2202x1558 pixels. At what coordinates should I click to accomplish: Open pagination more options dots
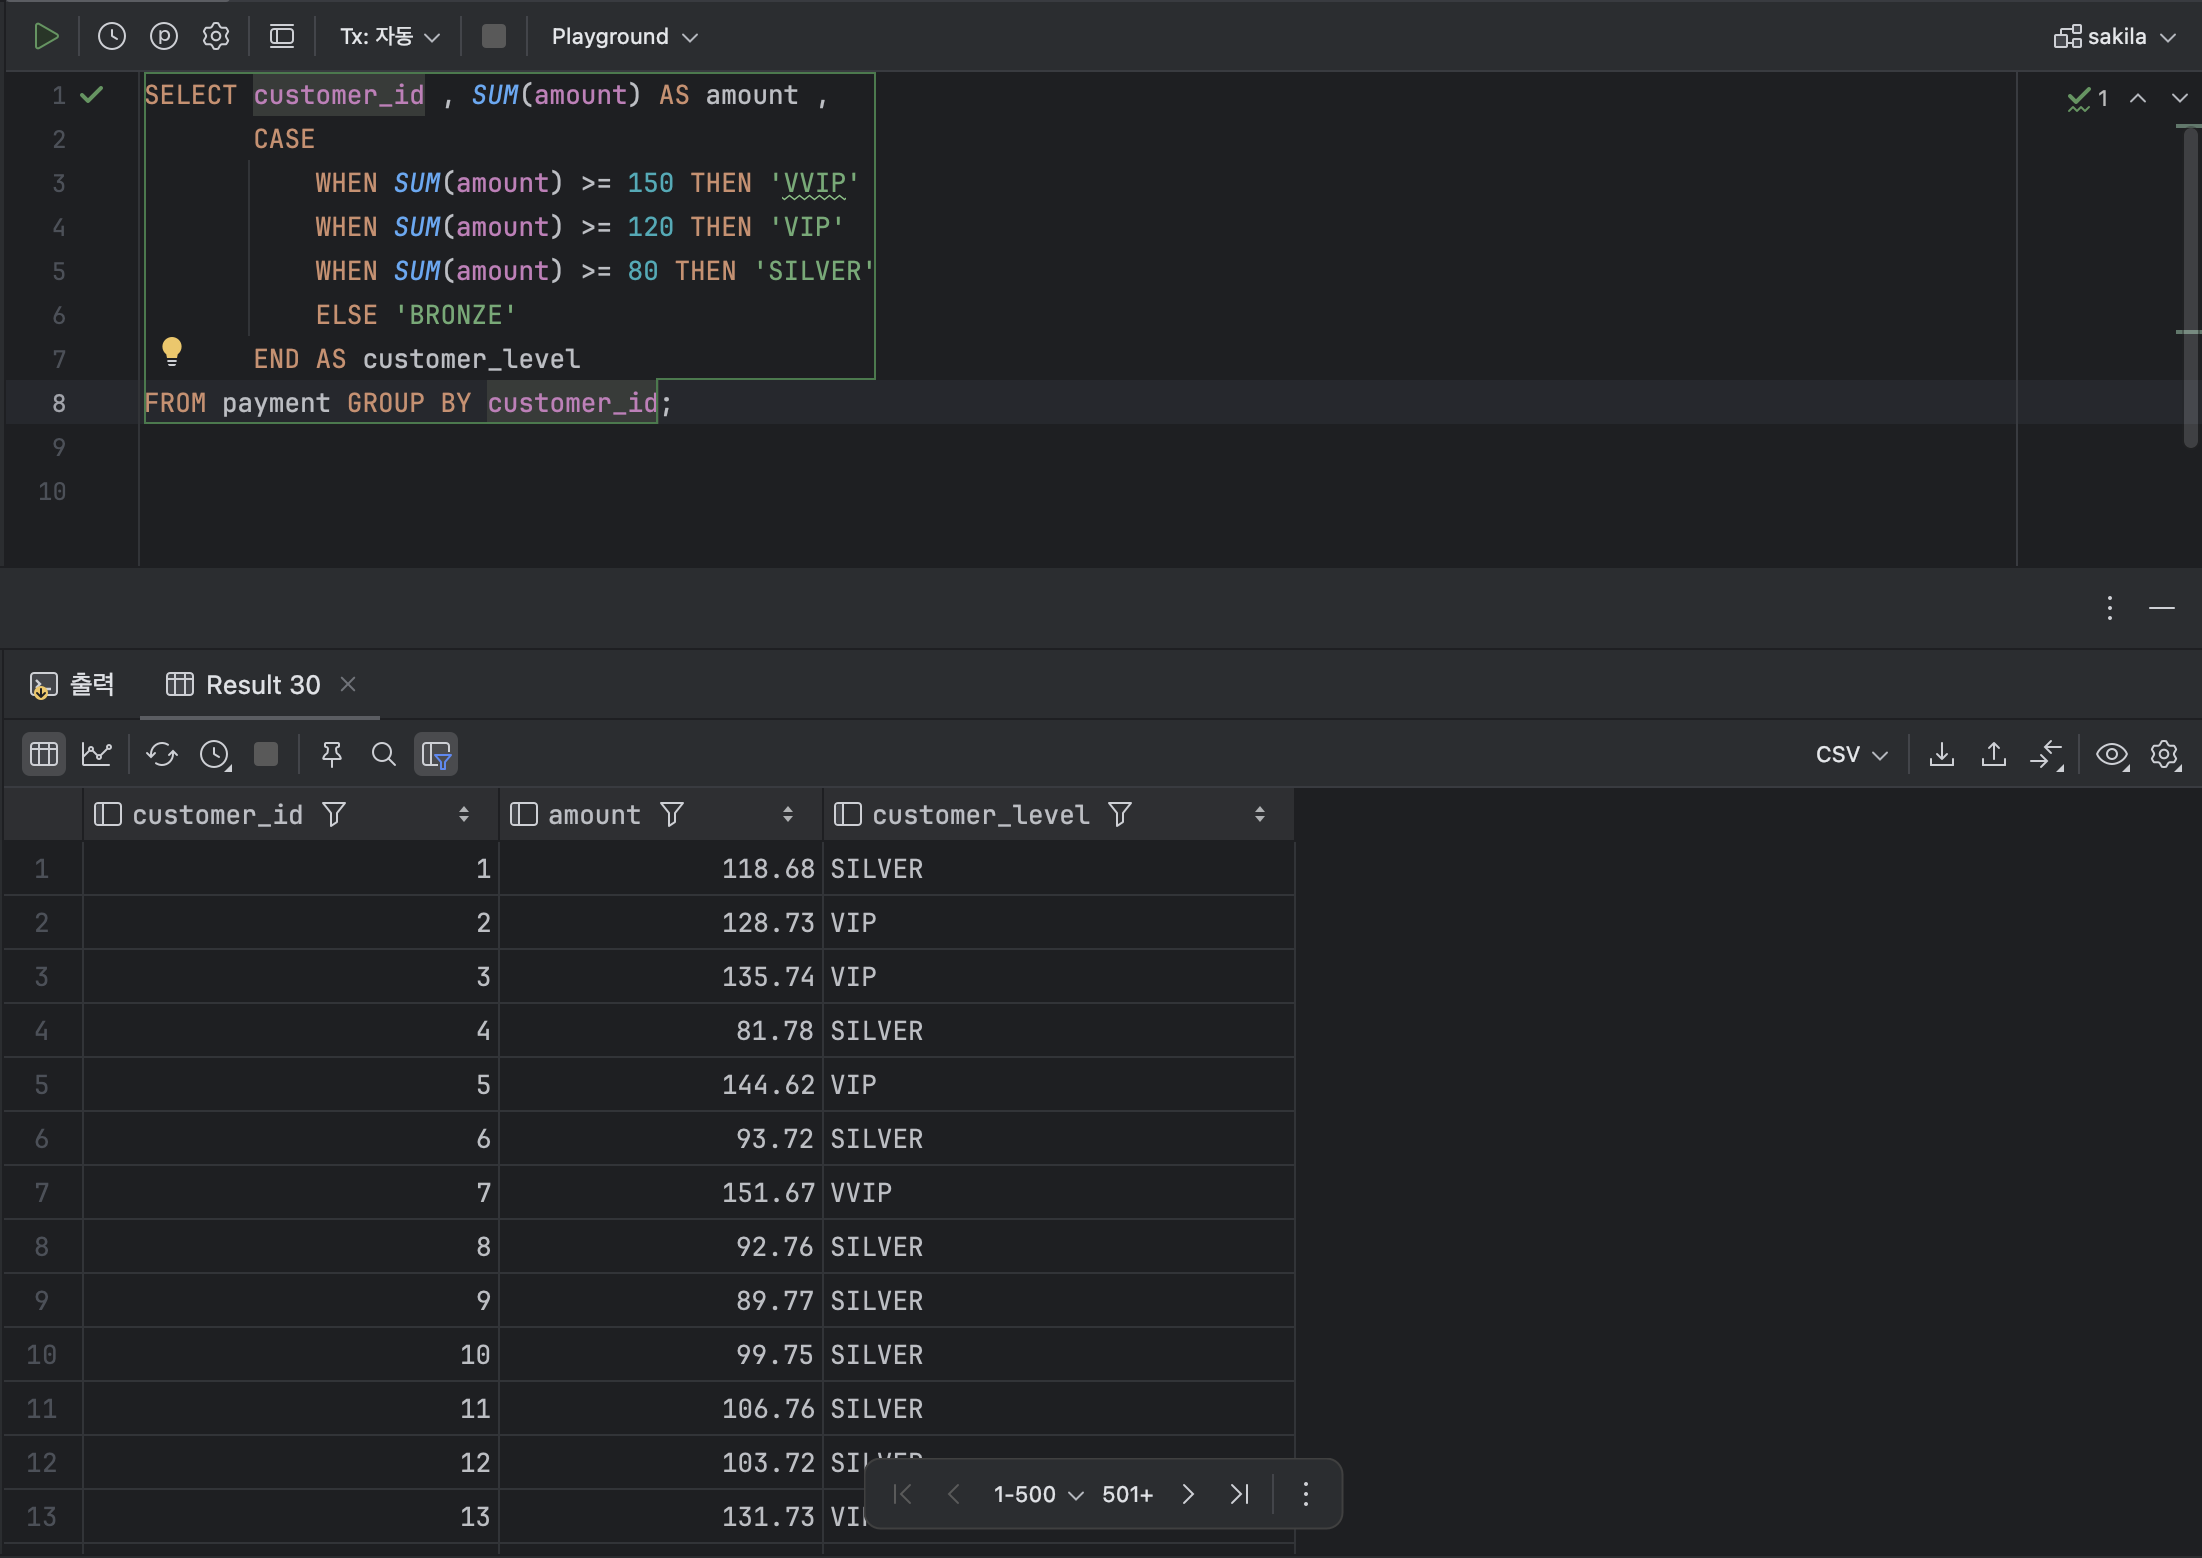[x=1306, y=1494]
